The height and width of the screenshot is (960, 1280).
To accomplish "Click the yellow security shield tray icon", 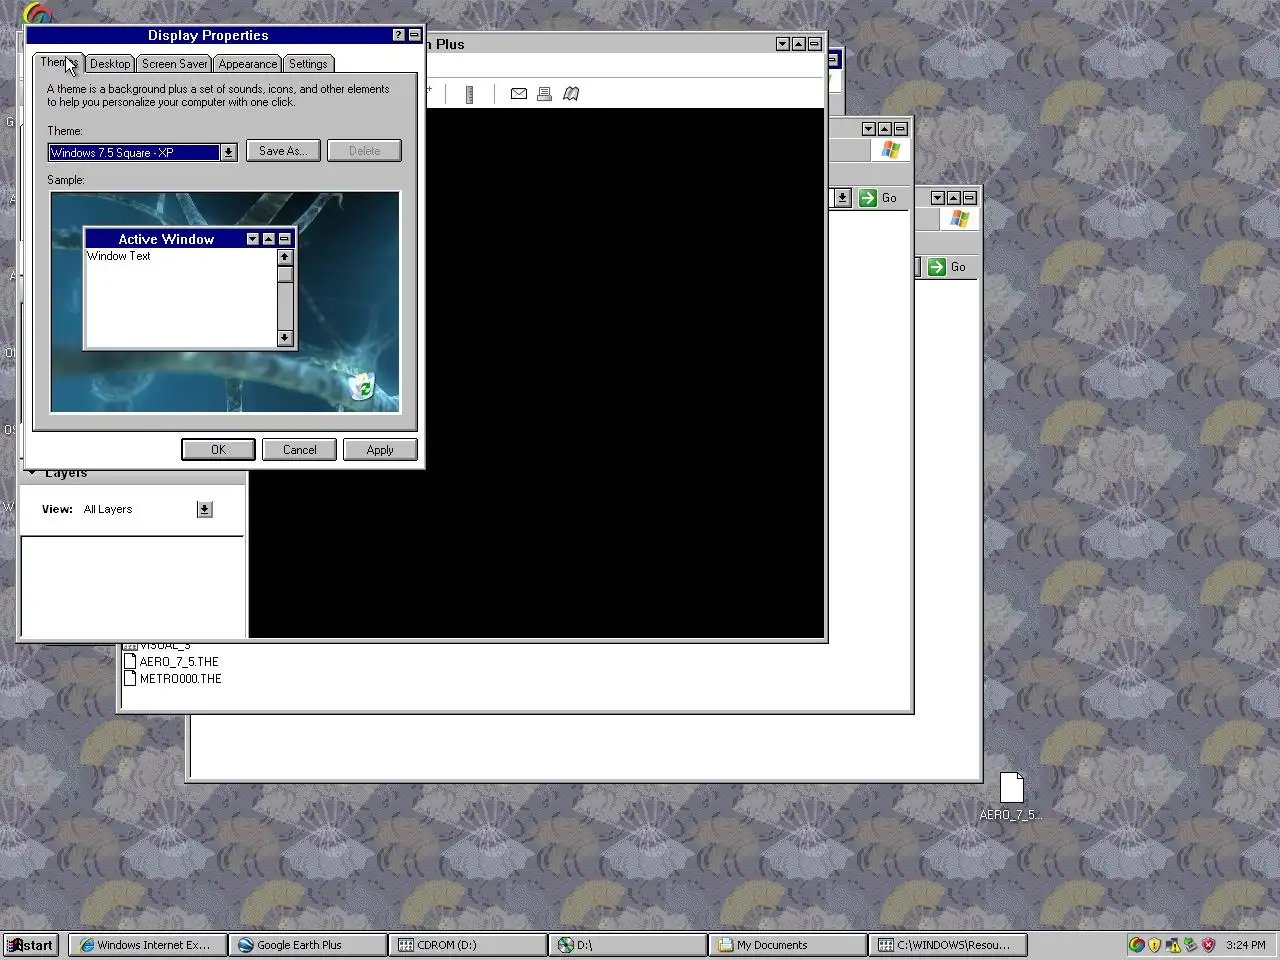I will (x=1155, y=945).
